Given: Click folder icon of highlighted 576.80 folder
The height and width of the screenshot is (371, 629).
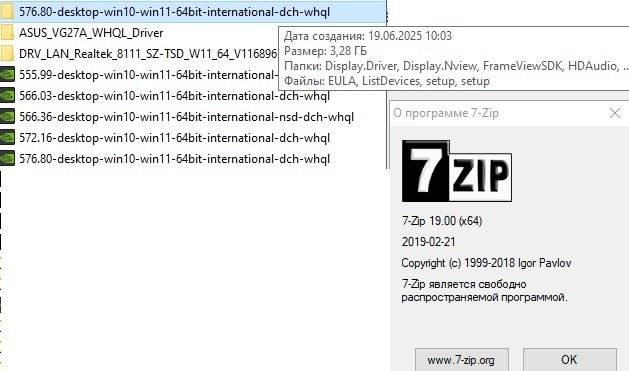Looking at the screenshot, I should coord(7,12).
